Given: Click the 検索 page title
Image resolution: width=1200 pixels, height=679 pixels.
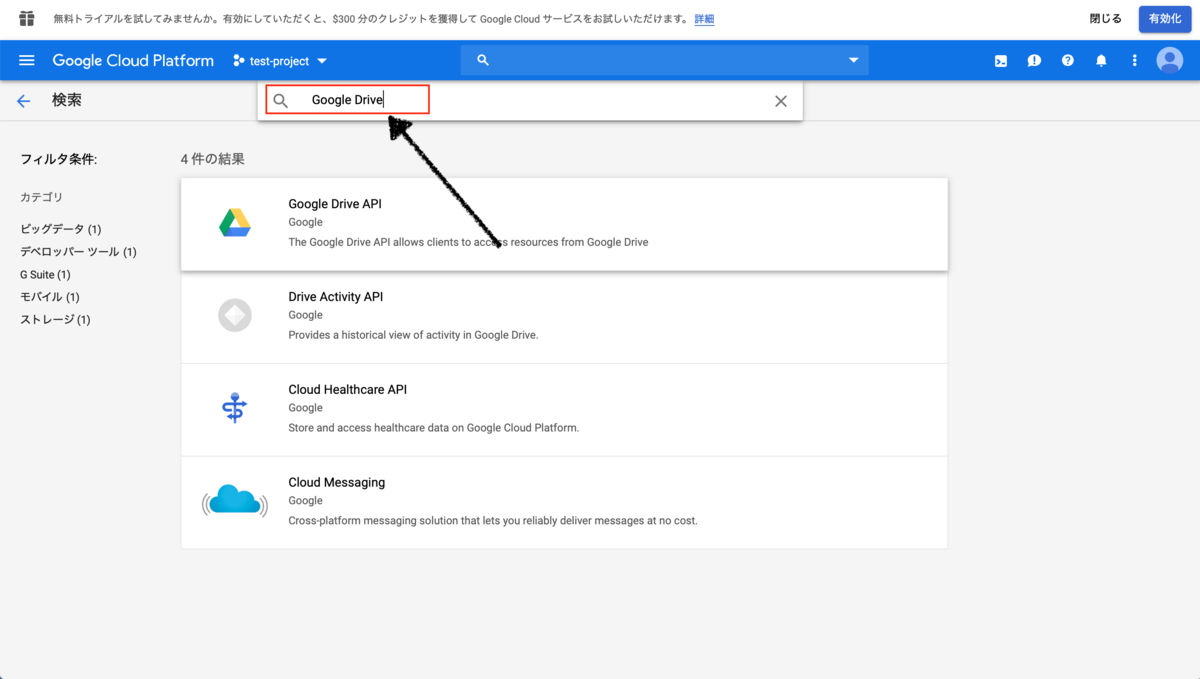Looking at the screenshot, I should 67,100.
